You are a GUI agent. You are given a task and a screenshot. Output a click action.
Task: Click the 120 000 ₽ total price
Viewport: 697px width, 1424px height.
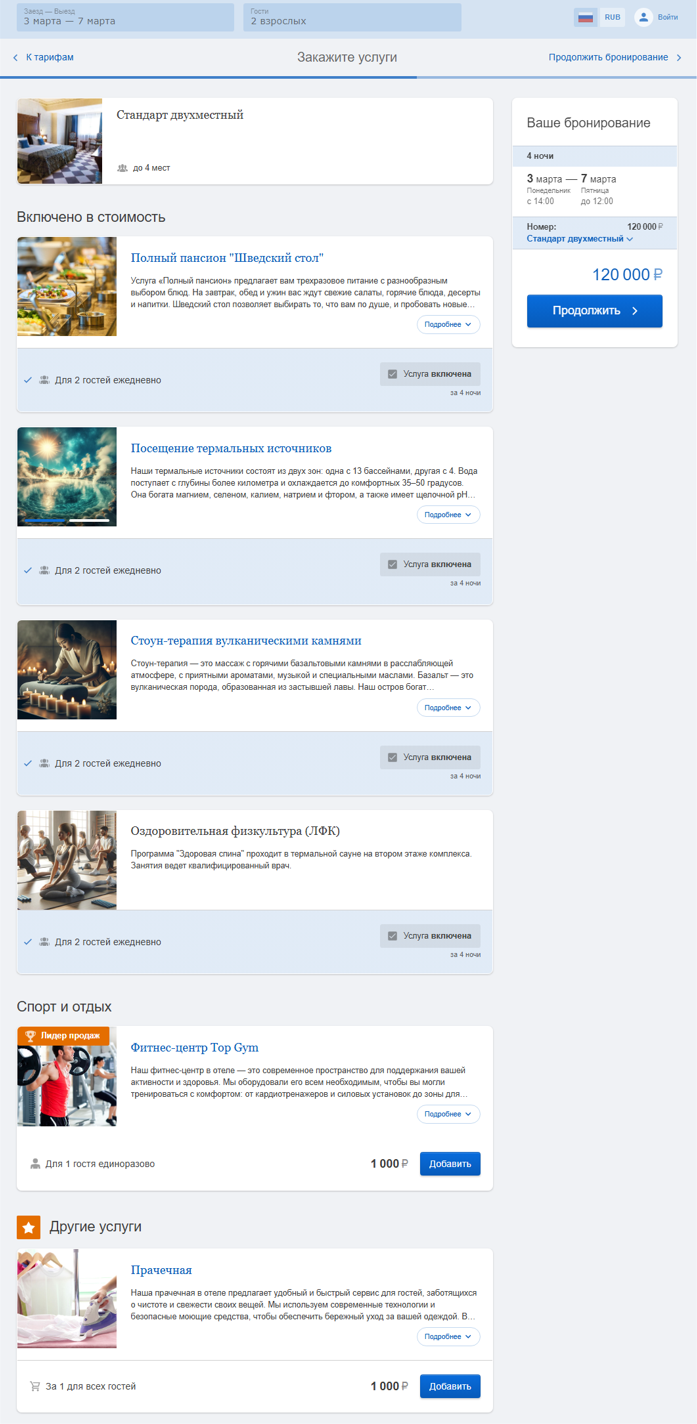pos(627,275)
